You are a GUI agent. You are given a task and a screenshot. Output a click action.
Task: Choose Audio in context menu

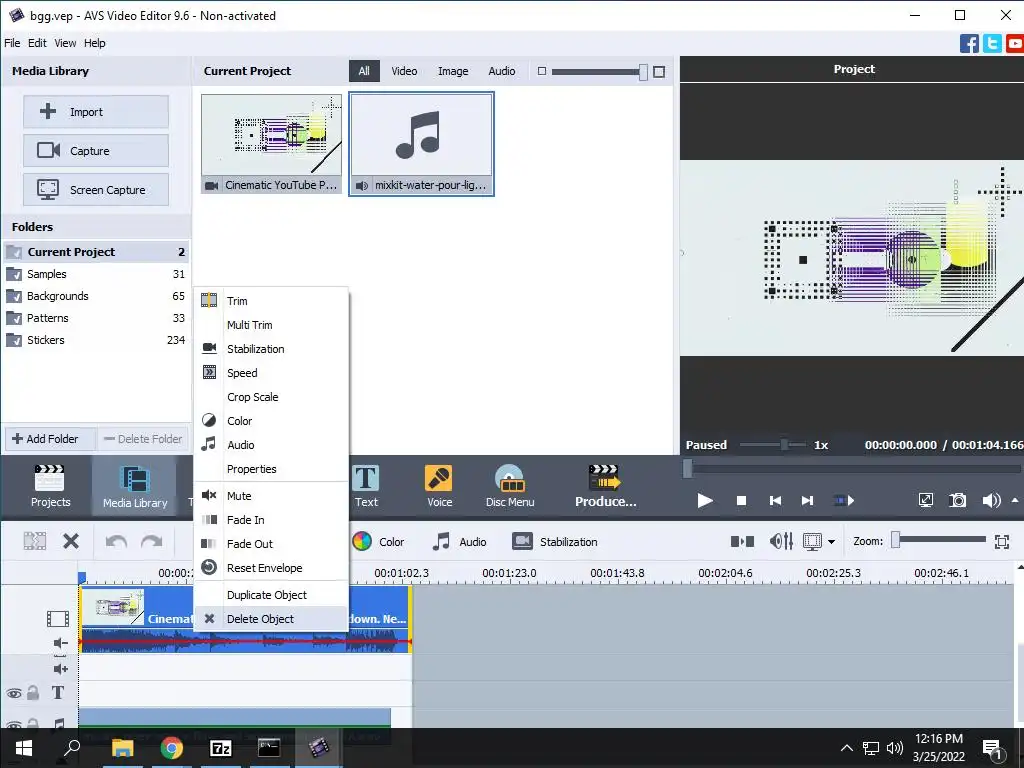271,445
